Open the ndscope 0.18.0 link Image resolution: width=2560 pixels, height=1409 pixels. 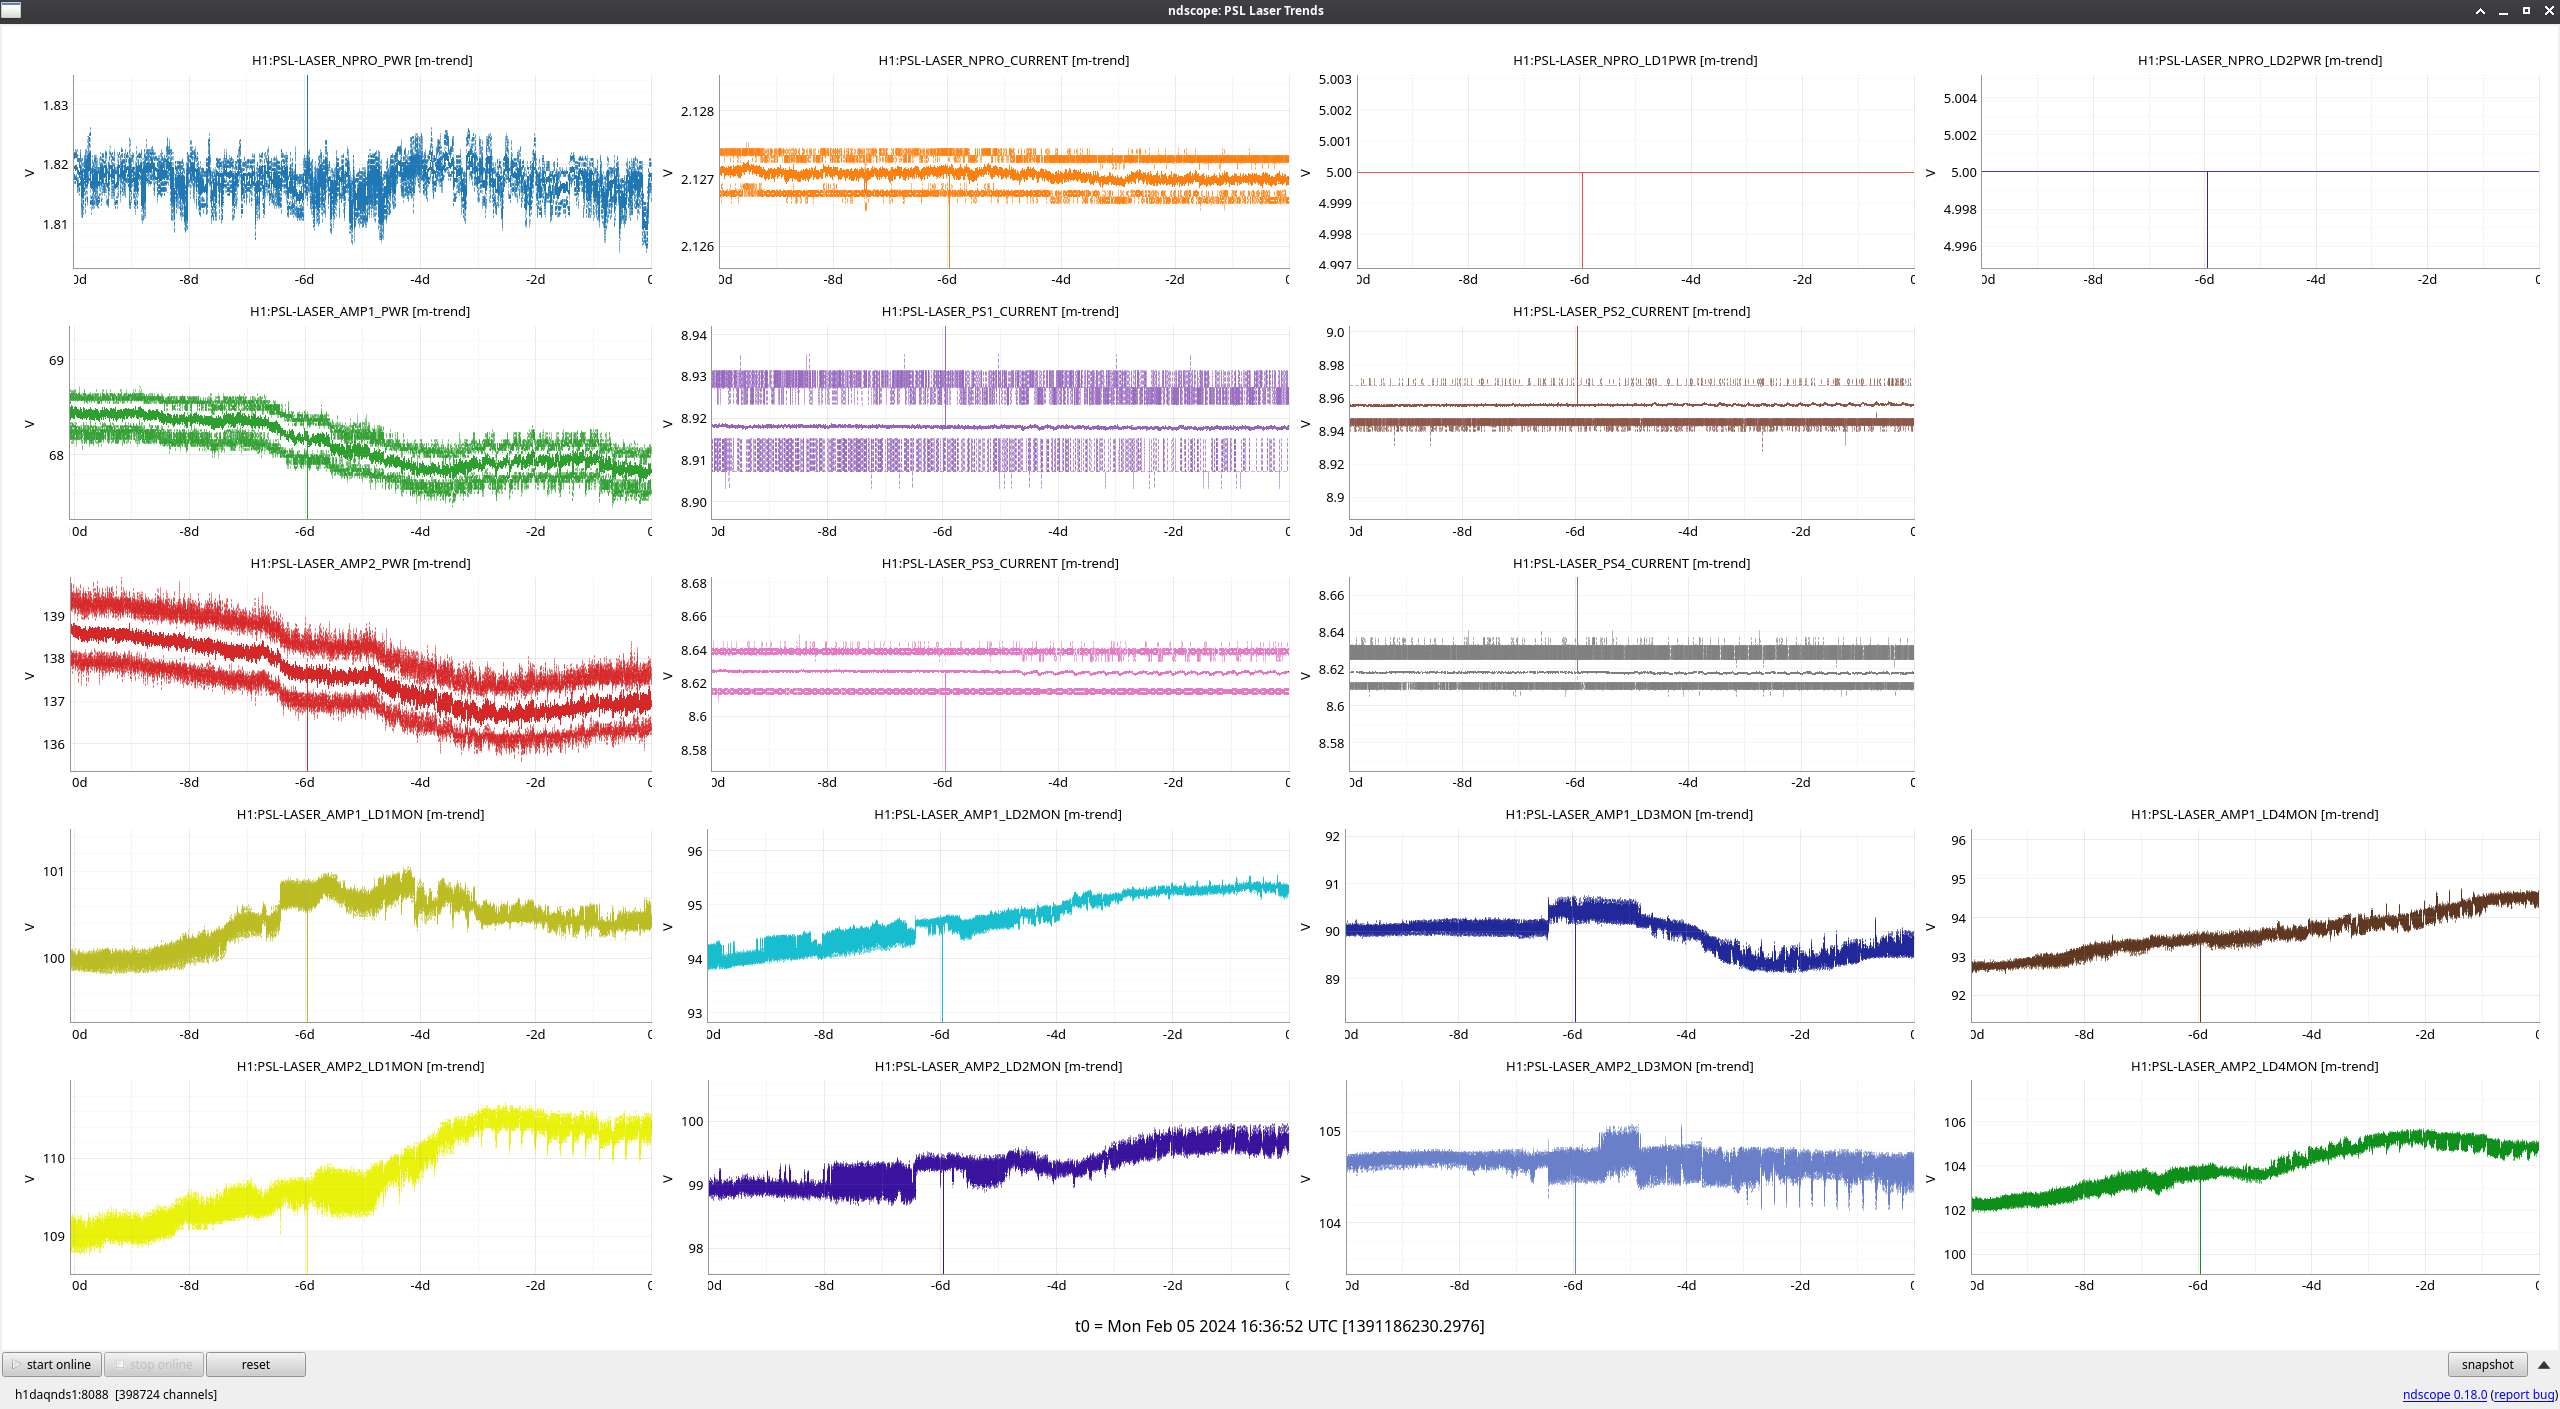click(x=2443, y=1394)
